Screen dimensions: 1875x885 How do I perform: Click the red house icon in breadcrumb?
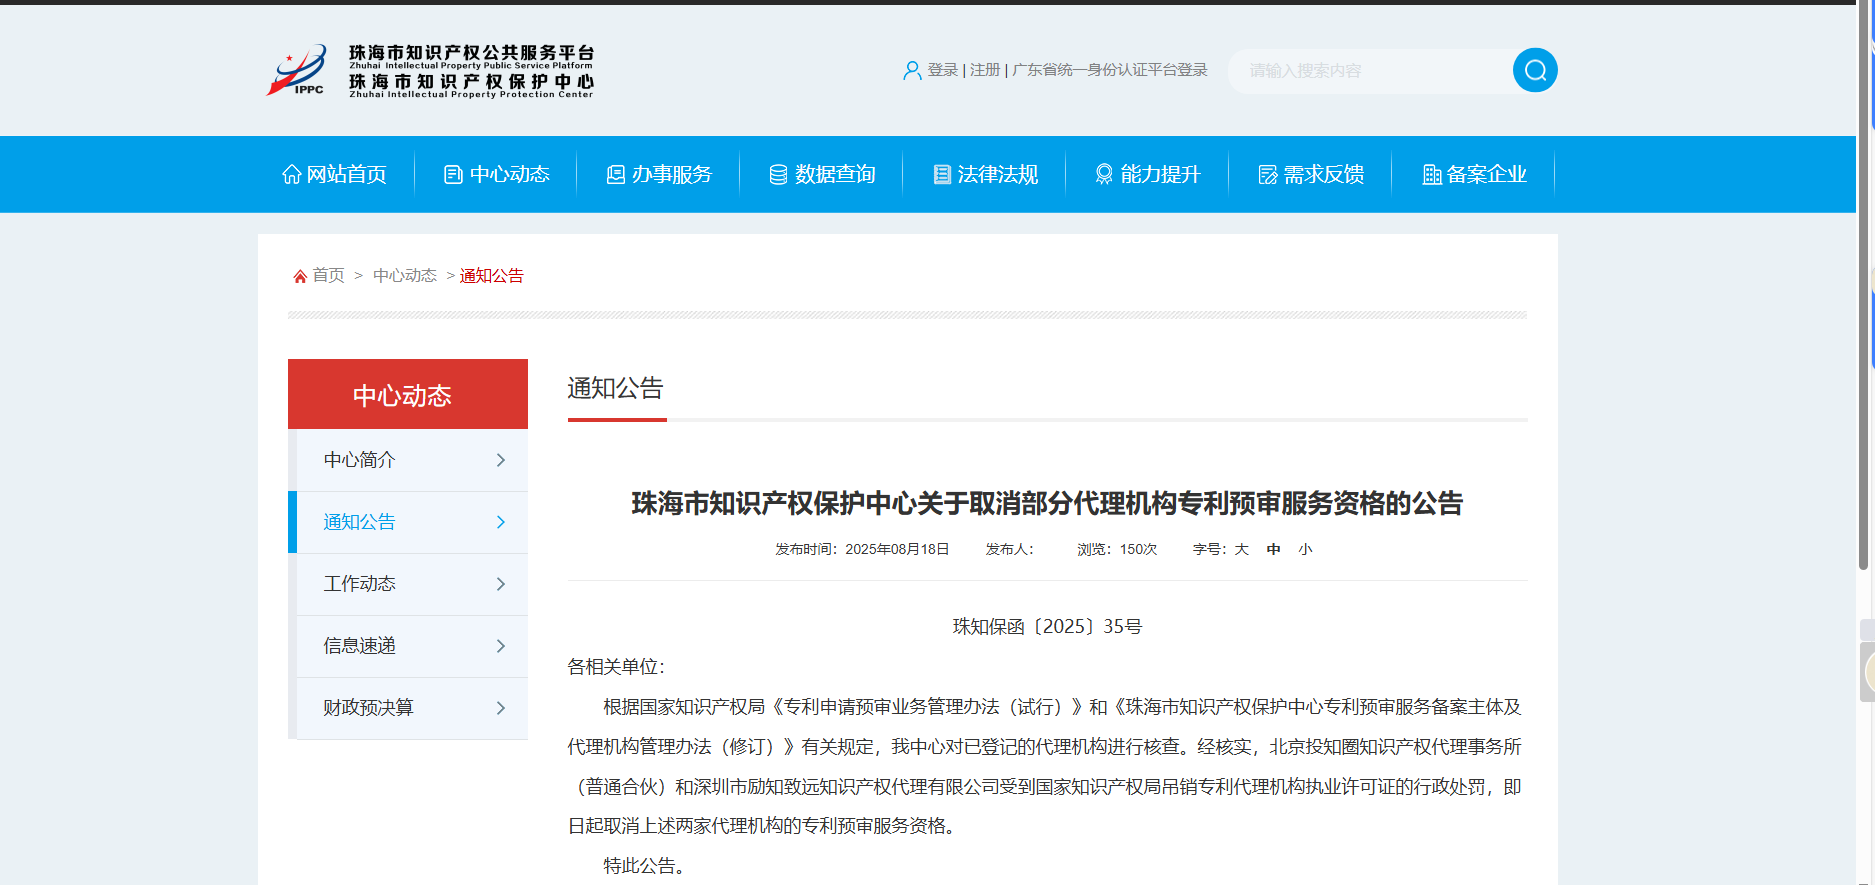[299, 276]
